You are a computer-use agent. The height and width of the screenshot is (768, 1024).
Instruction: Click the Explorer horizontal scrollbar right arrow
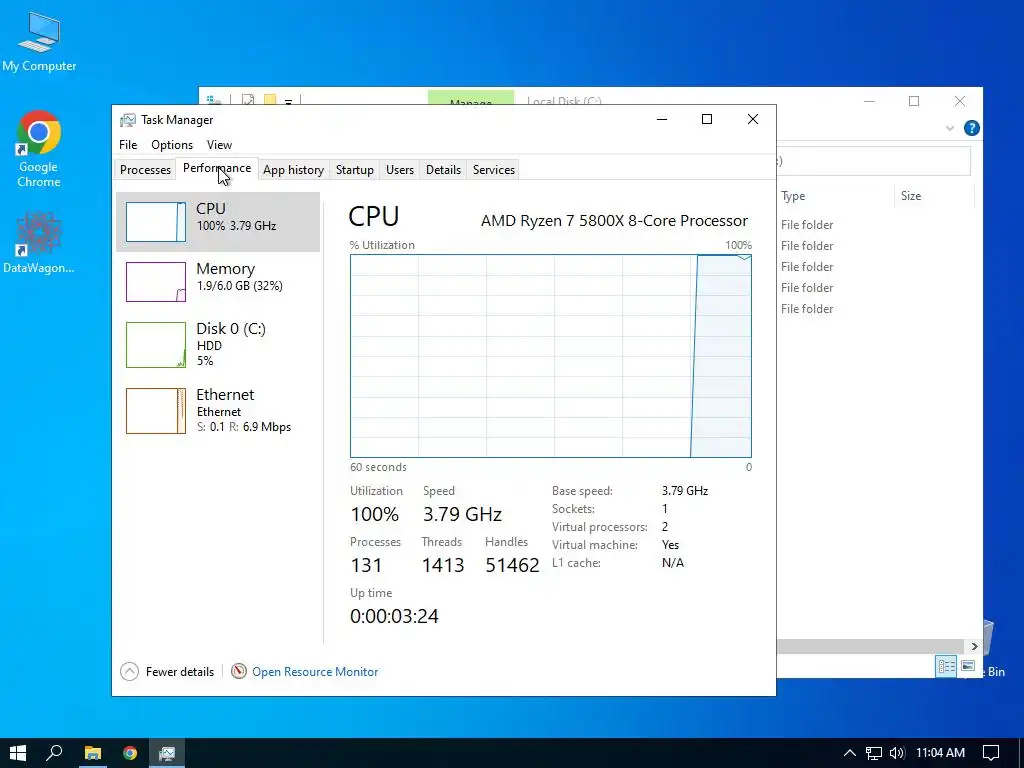pos(974,647)
